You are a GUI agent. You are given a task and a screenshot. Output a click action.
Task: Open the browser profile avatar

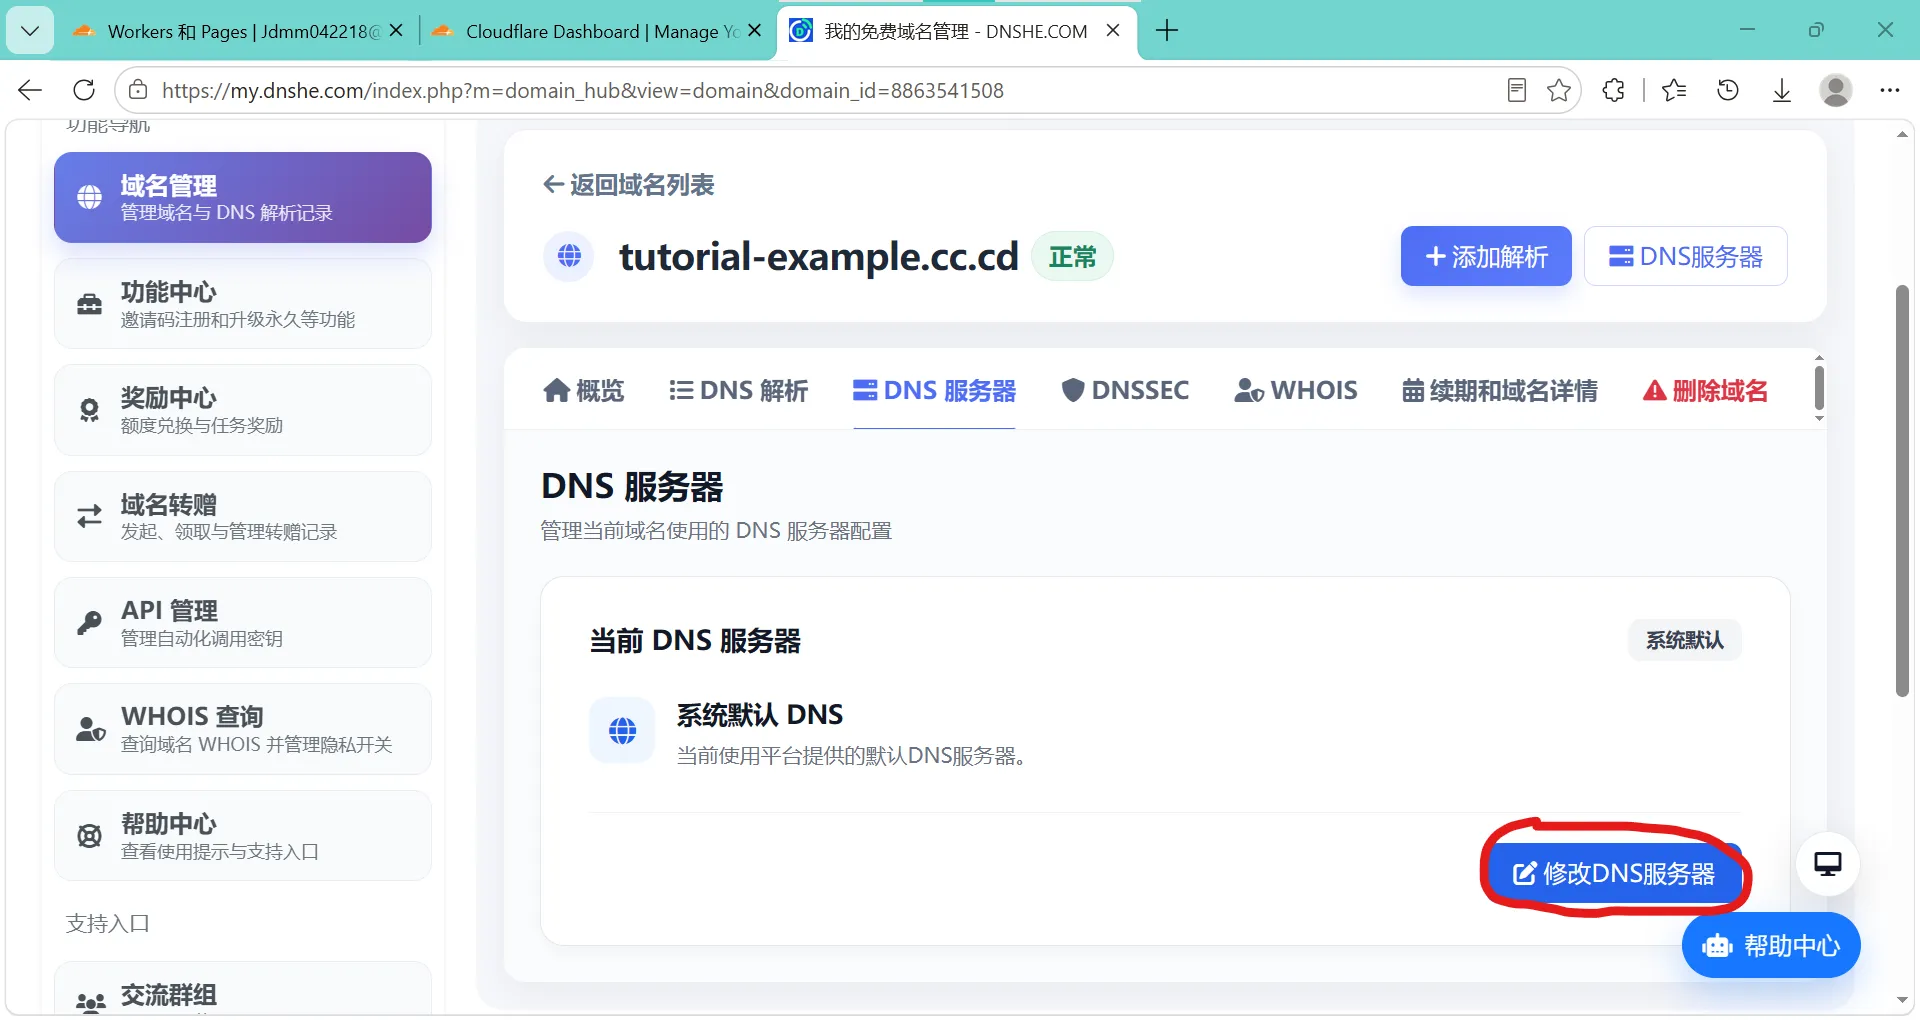point(1836,90)
